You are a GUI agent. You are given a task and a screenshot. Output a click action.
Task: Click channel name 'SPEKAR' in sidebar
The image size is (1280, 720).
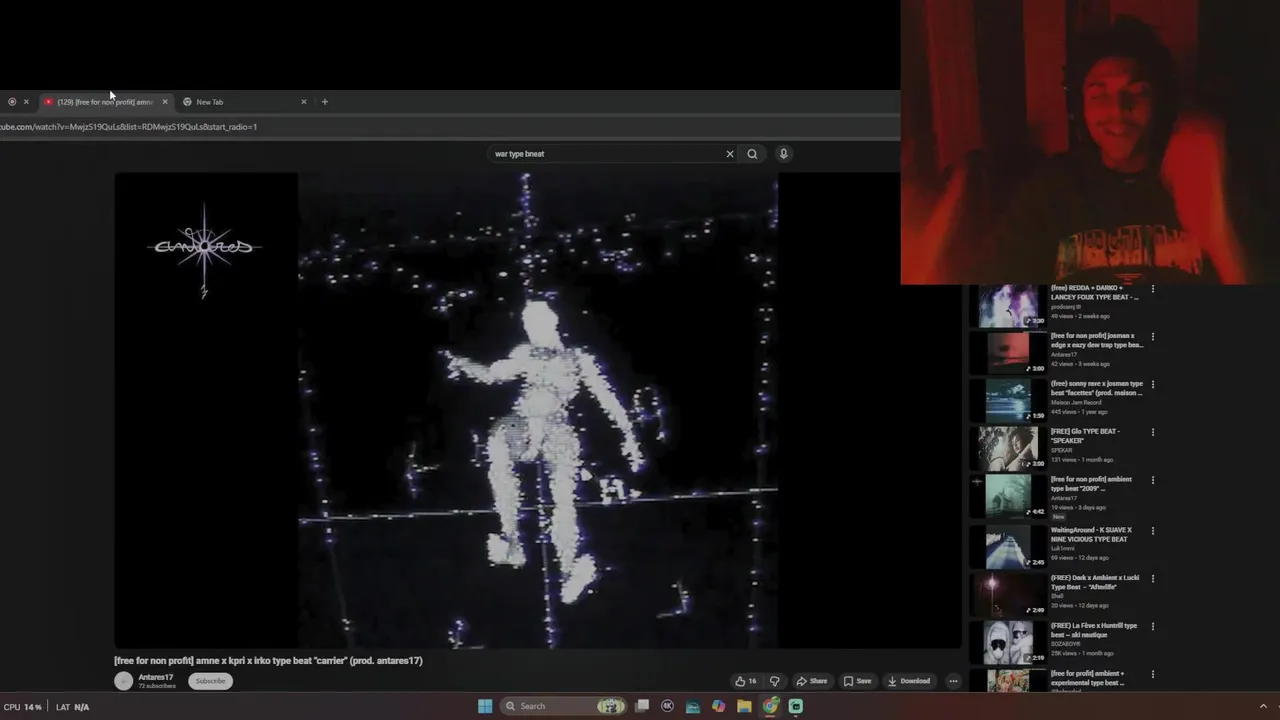(x=1061, y=451)
